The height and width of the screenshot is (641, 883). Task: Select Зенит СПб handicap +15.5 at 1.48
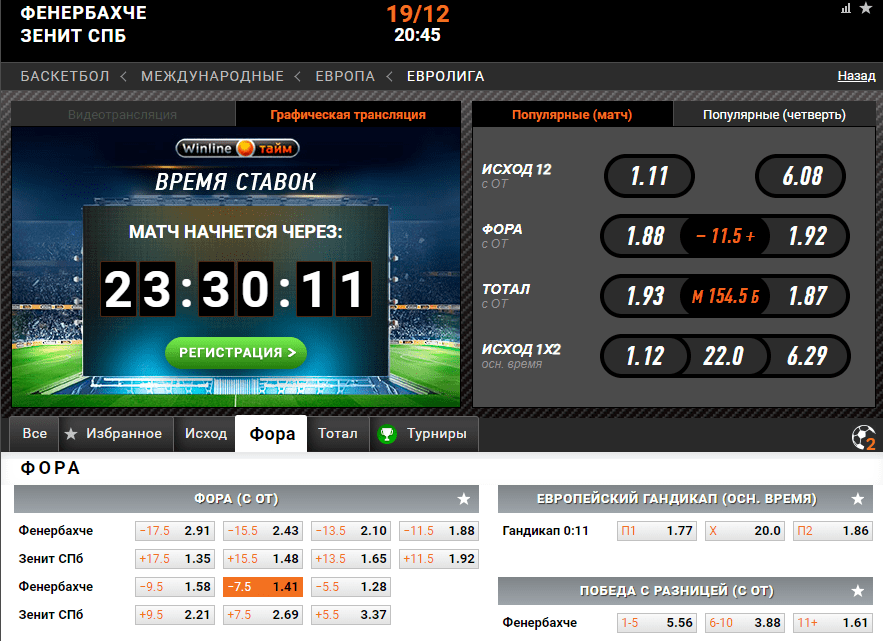(x=263, y=559)
